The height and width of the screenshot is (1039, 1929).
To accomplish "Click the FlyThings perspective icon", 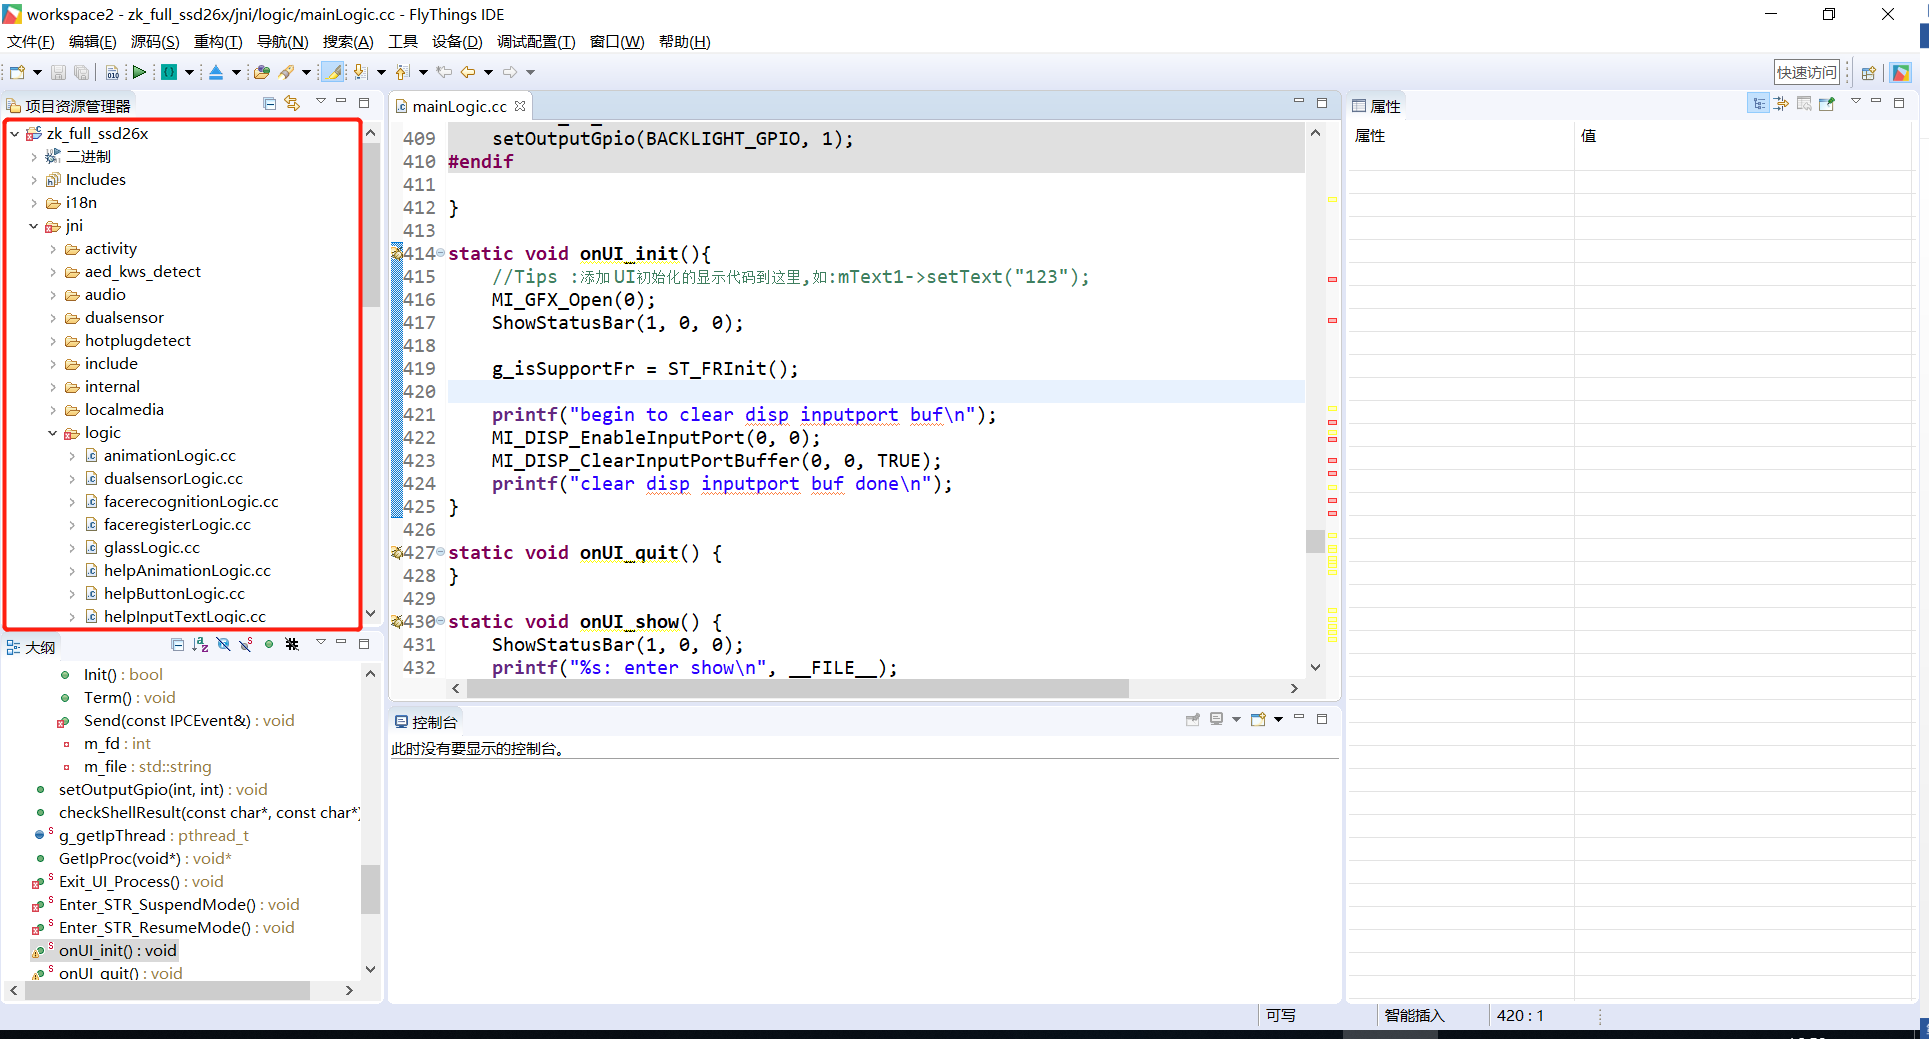I will pos(1901,72).
